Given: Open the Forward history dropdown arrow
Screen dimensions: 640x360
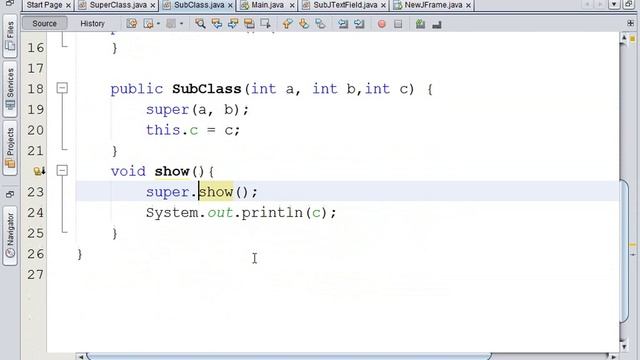Looking at the screenshot, I should [181, 24].
